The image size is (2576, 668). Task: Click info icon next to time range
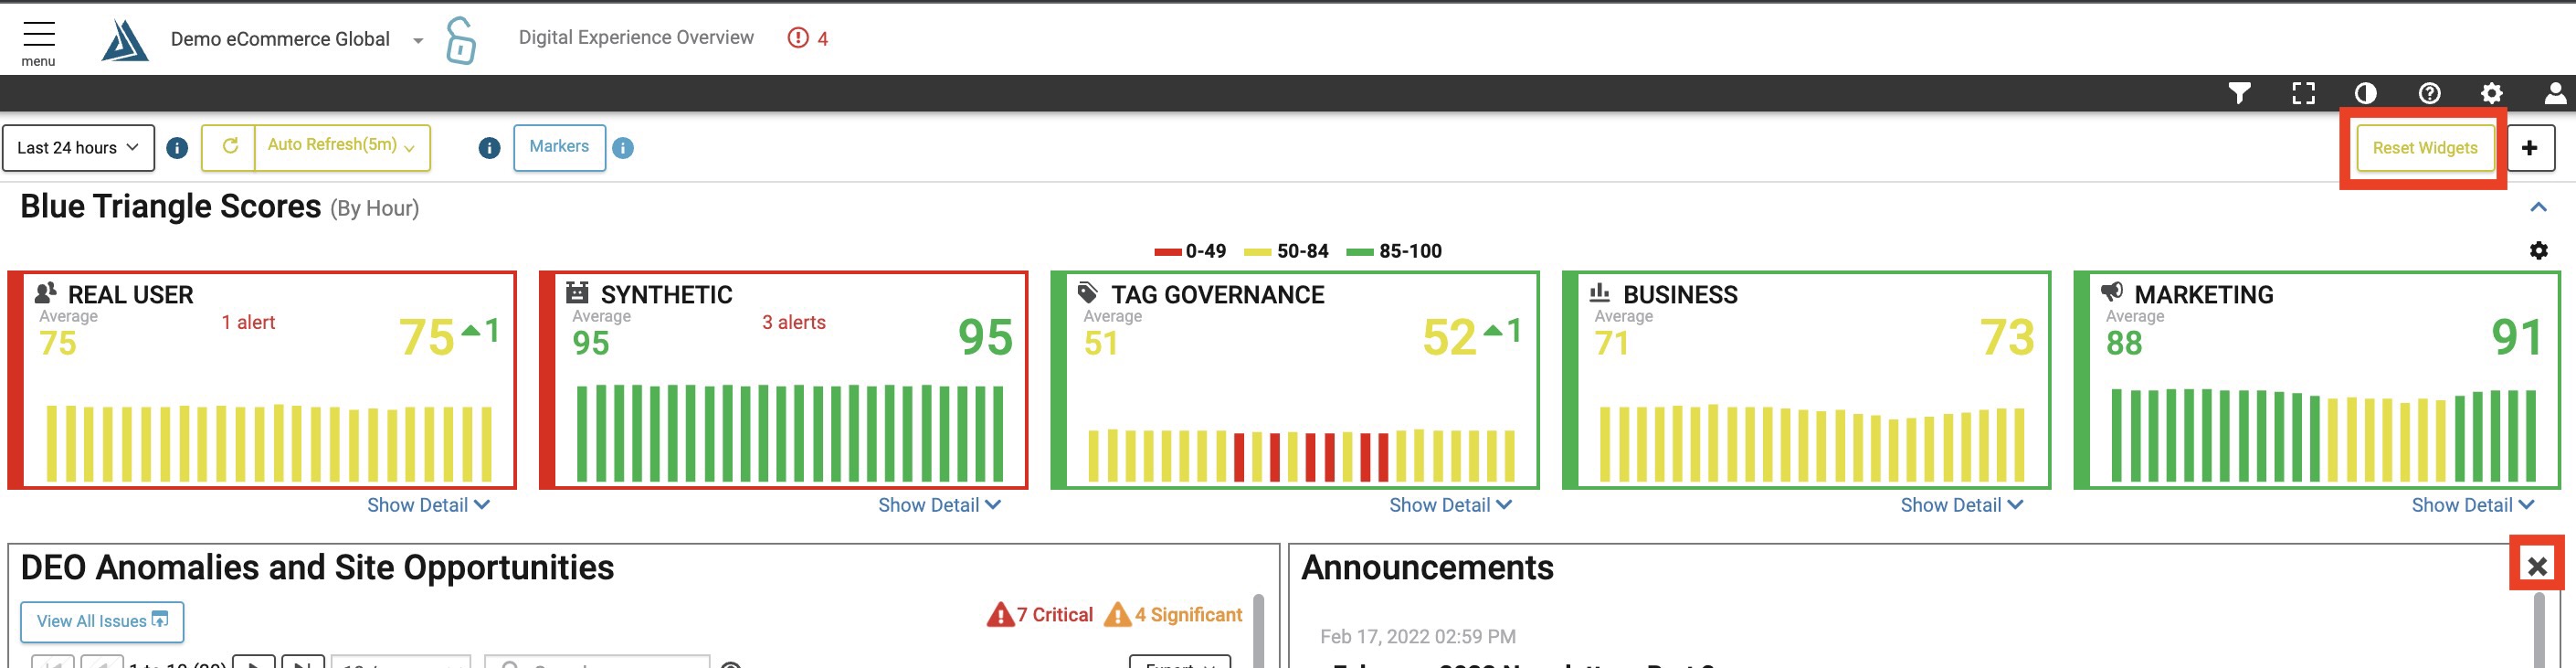[177, 148]
